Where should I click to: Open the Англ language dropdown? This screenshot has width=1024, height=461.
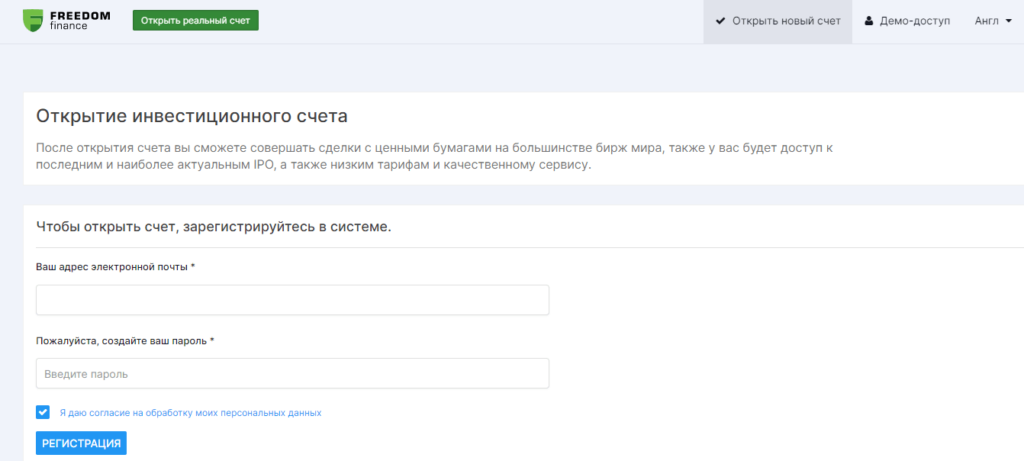coord(993,22)
